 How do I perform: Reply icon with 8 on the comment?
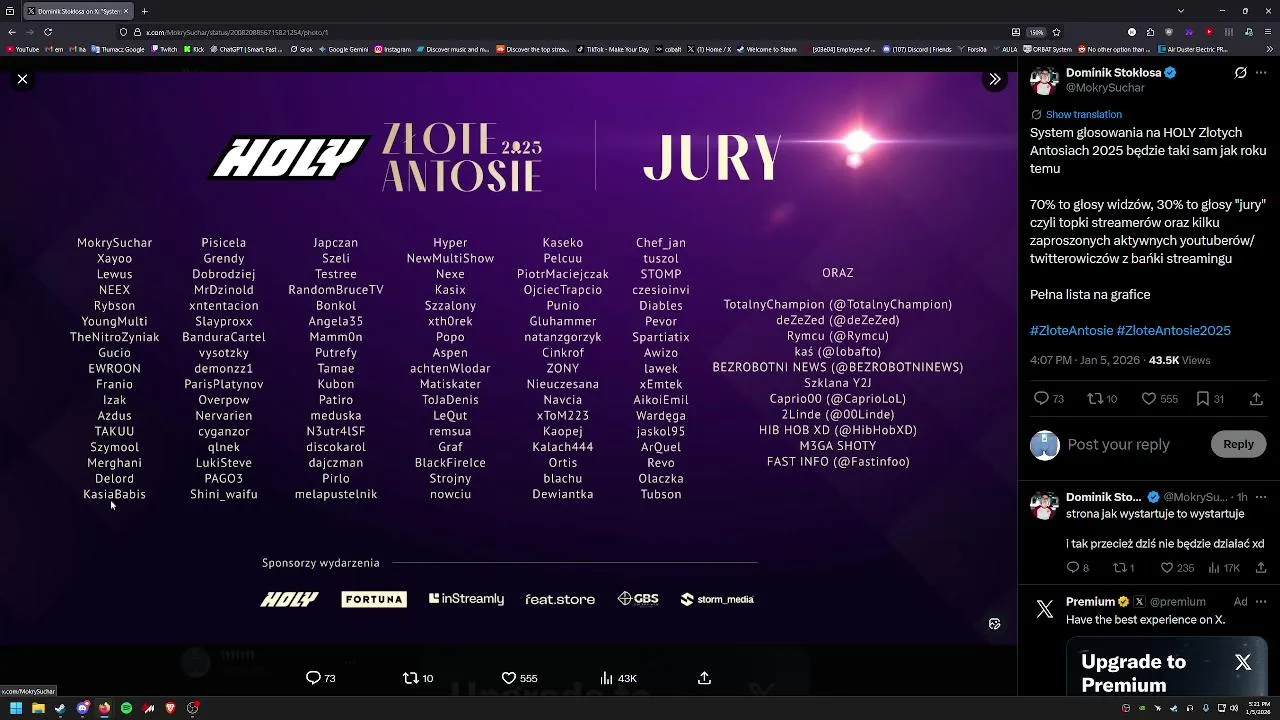[1073, 568]
